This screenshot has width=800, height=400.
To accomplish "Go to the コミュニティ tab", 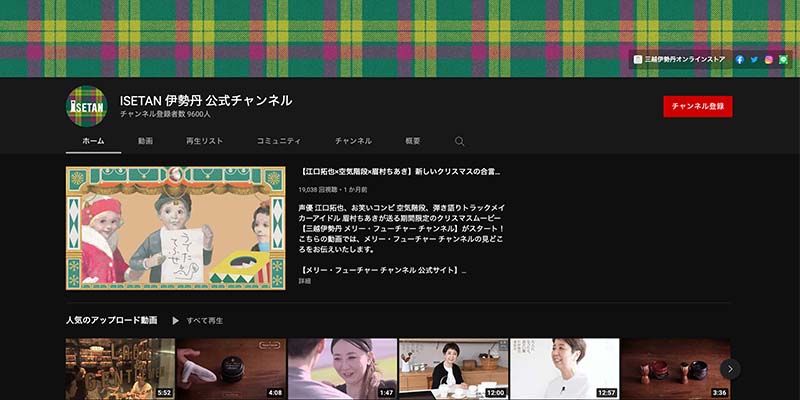I will tap(279, 141).
